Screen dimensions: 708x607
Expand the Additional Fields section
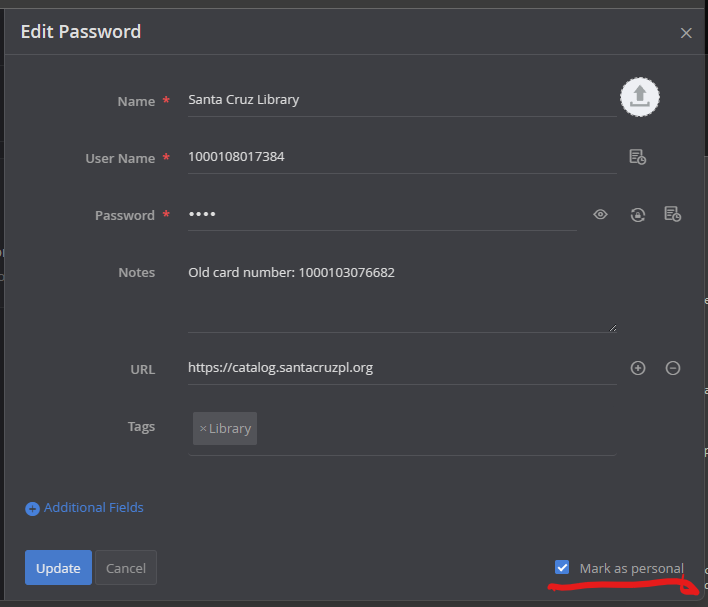pyautogui.click(x=93, y=507)
